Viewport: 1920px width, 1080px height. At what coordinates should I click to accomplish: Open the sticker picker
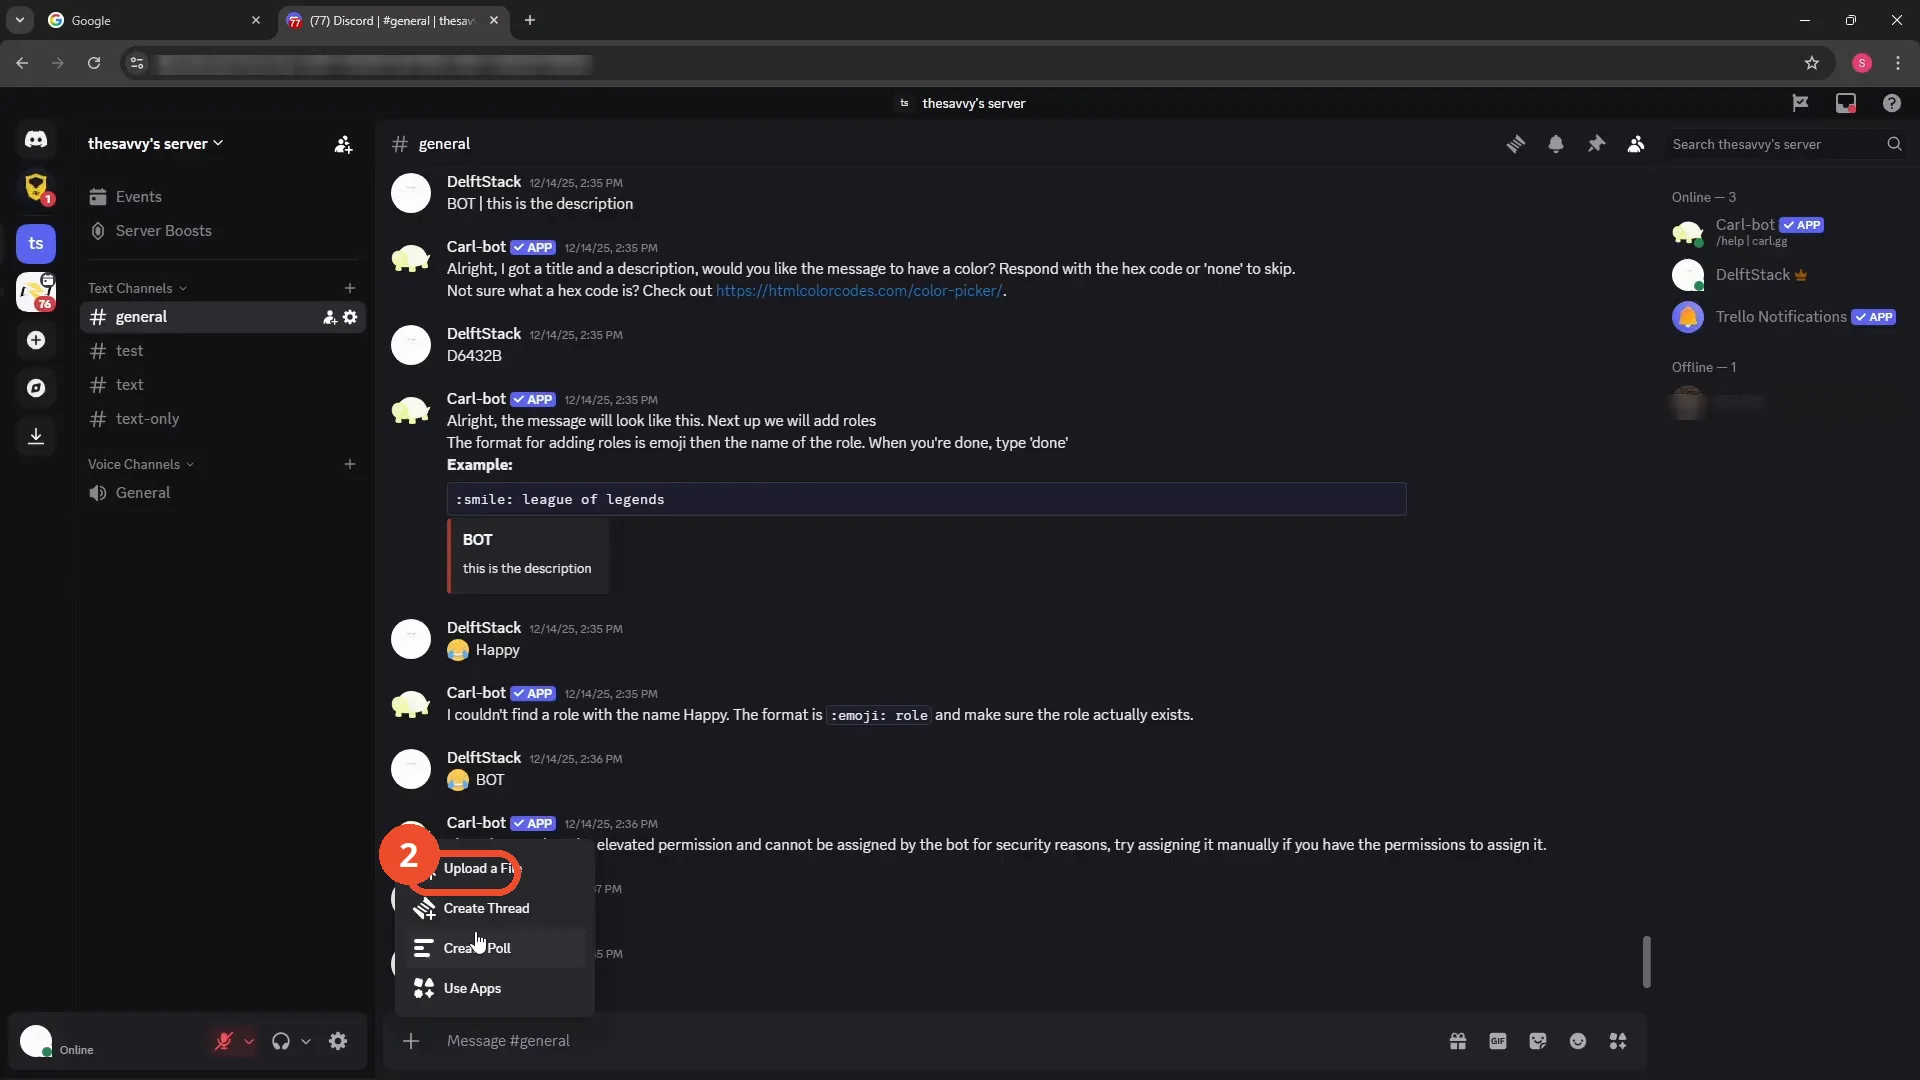[1538, 1041]
